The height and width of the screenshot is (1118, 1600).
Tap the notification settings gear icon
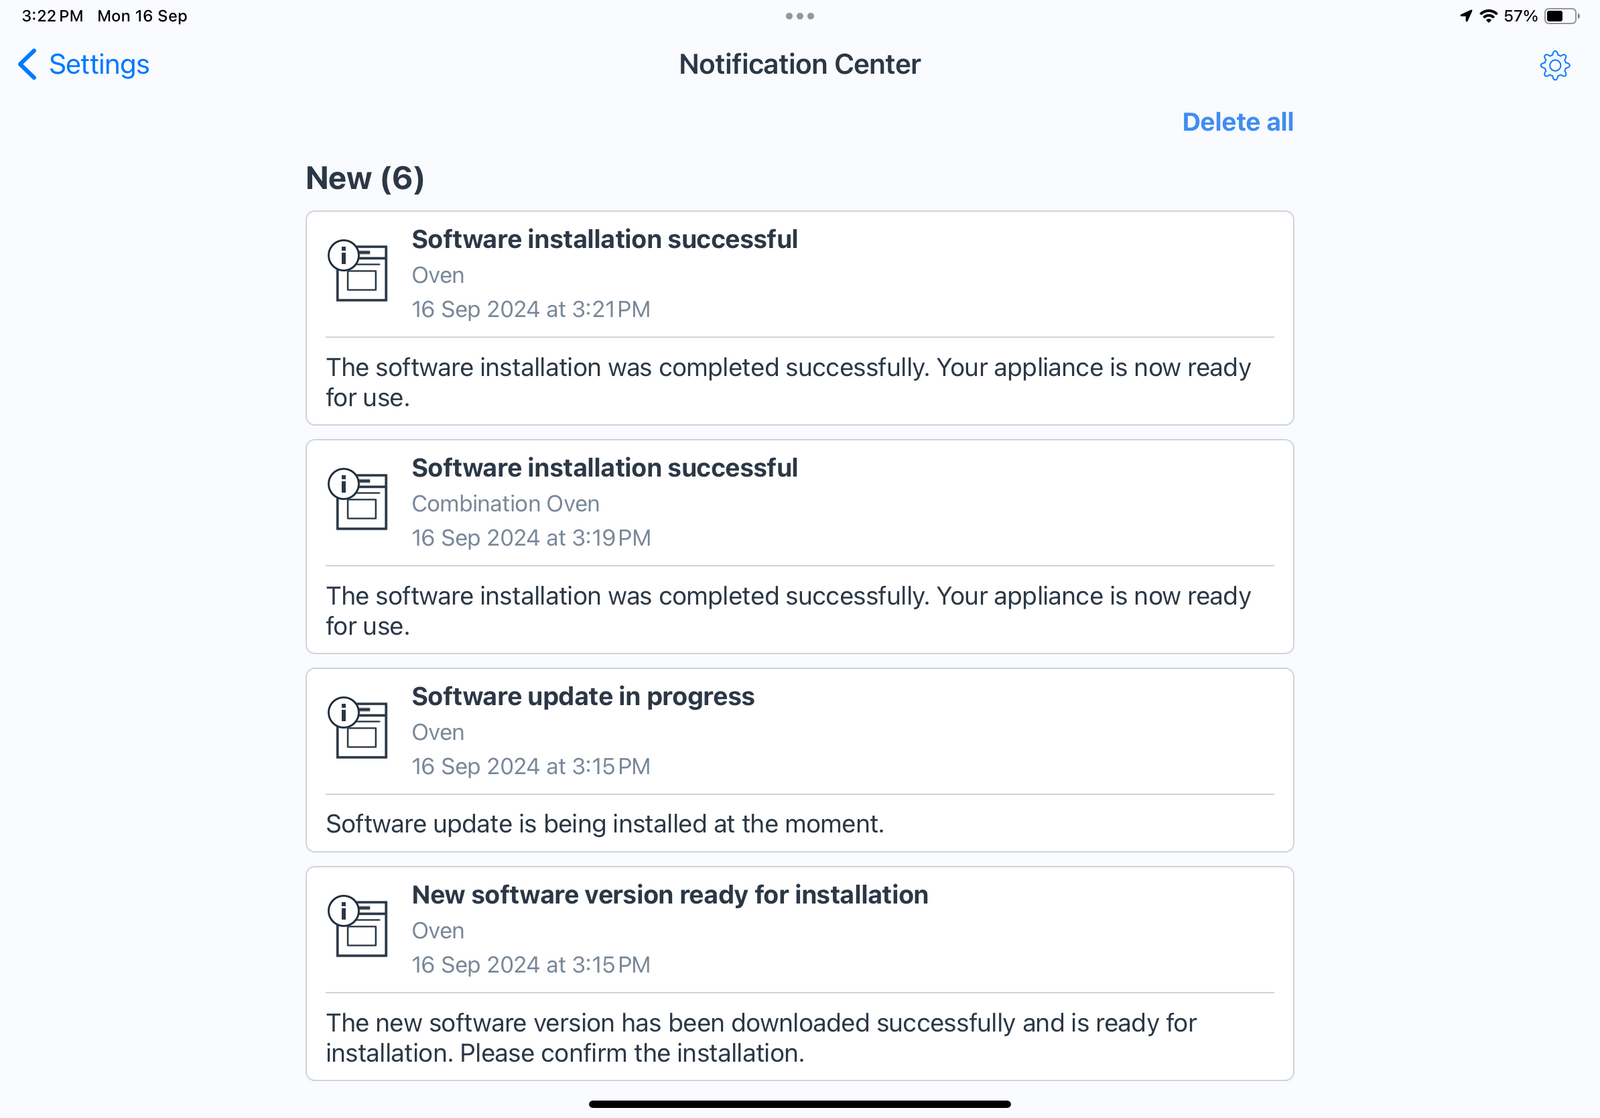(x=1554, y=66)
